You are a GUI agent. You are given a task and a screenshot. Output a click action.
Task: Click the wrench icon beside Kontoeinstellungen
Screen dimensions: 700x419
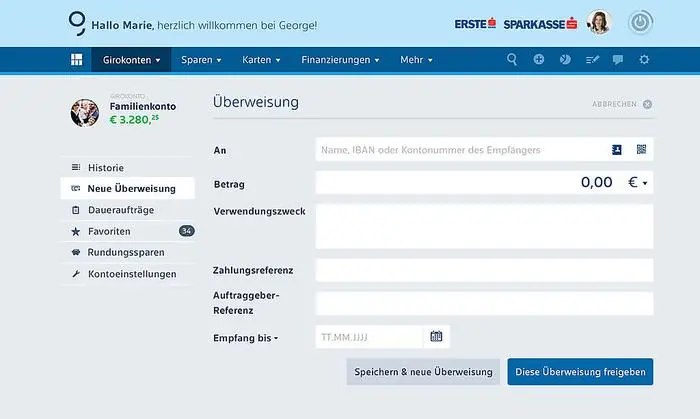coord(76,274)
